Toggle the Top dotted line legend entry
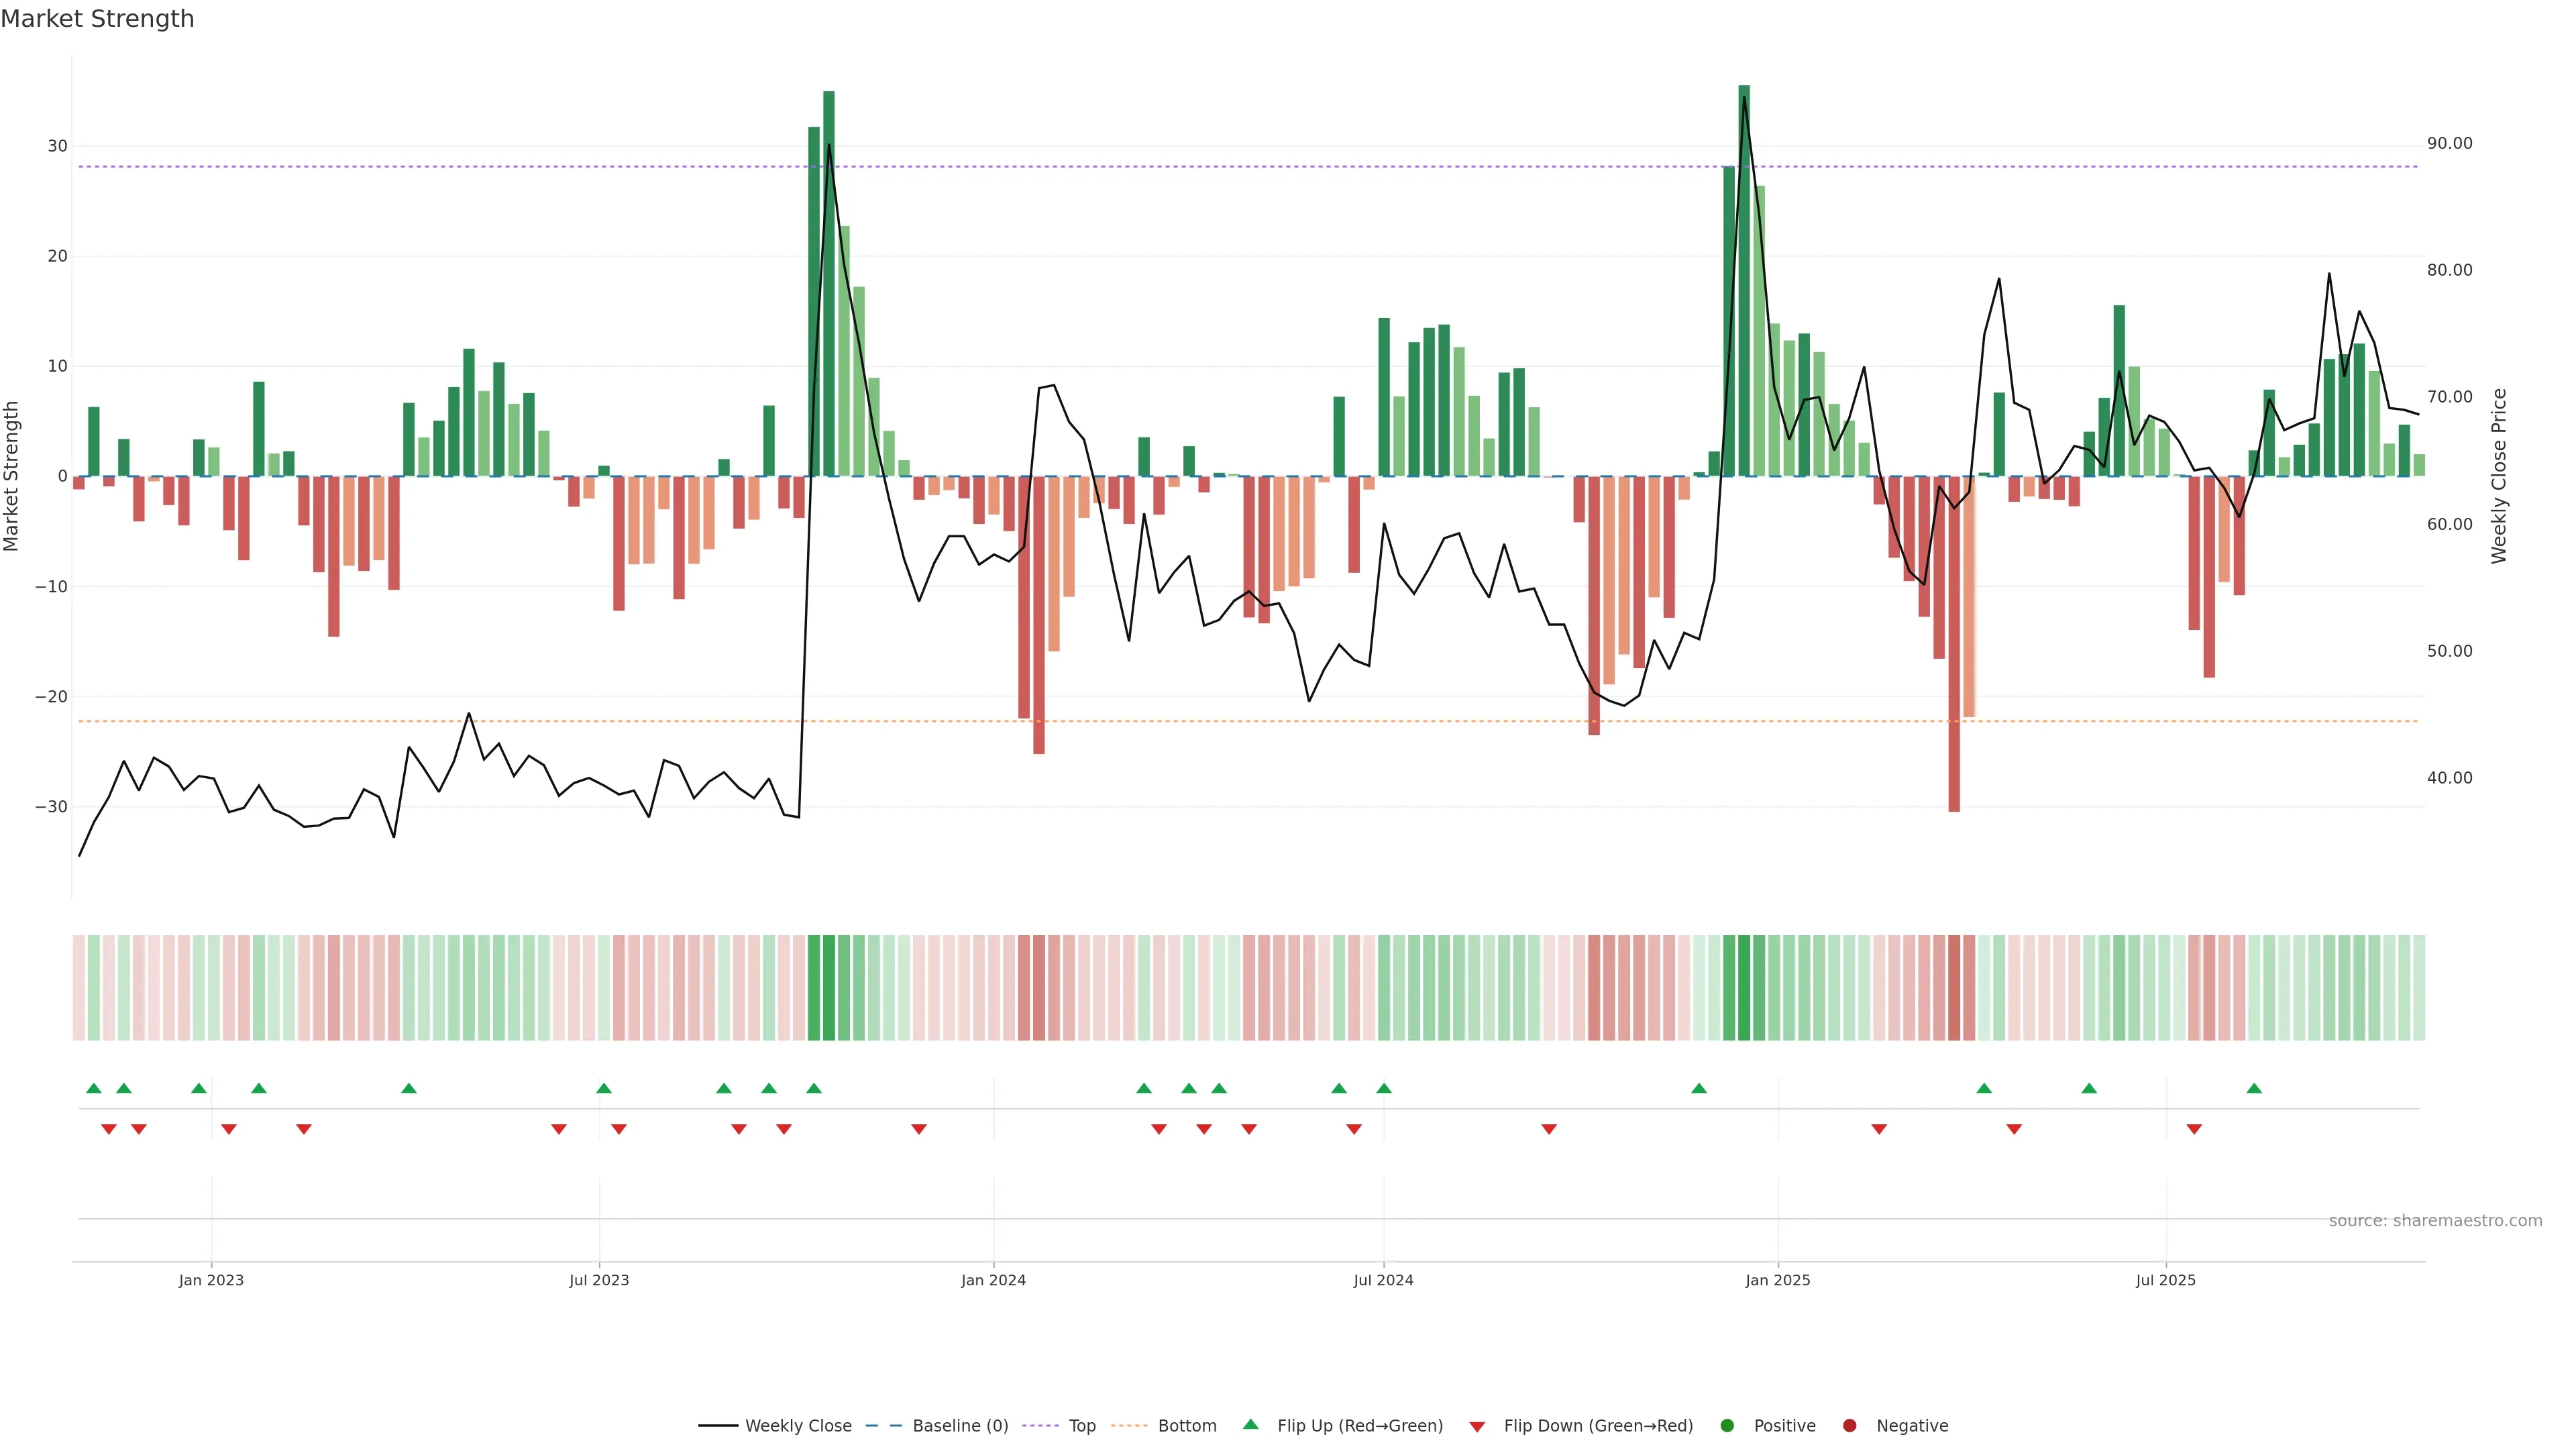Viewport: 2576px width, 1449px height. [1041, 1425]
